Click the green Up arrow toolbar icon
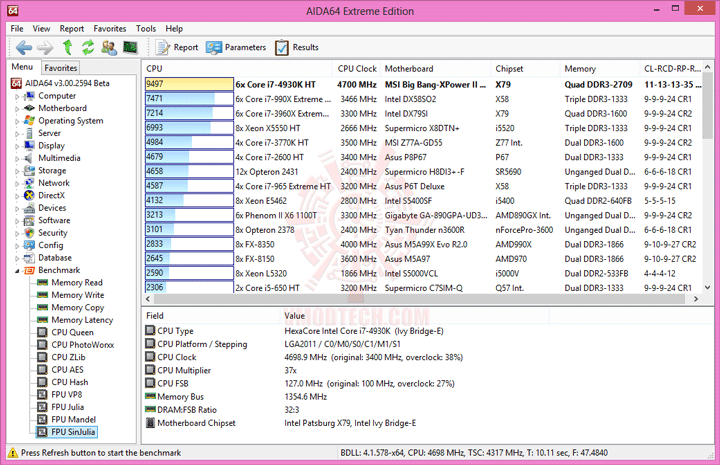720x465 pixels. coord(68,47)
